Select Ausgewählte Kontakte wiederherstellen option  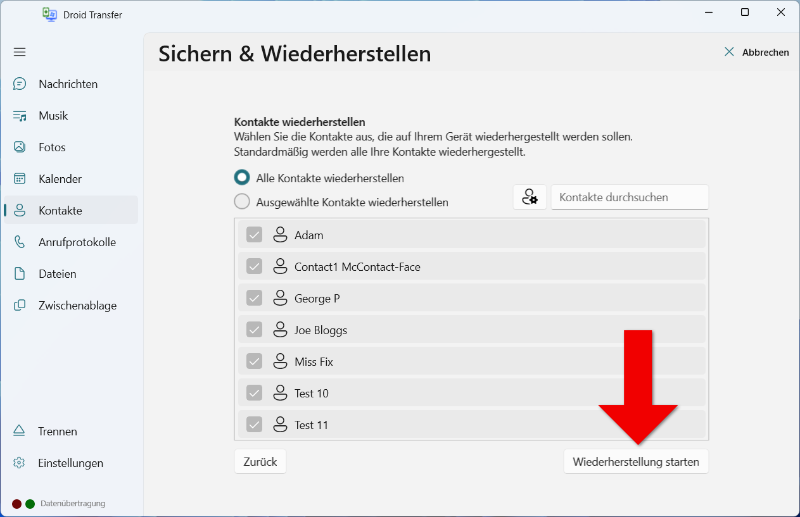coord(242,202)
